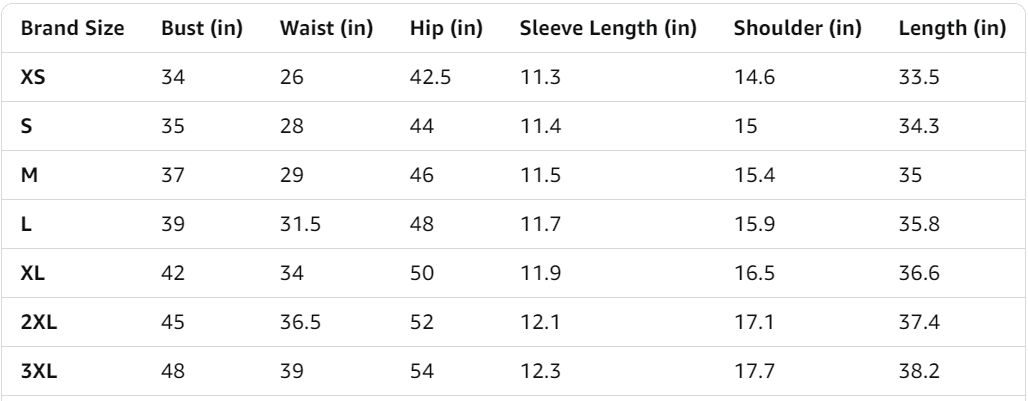
Task: Select the 3XL size row label
Action: (x=38, y=368)
